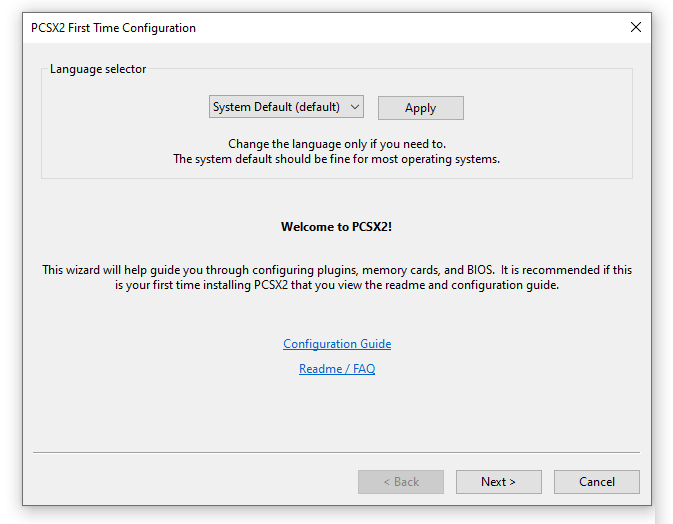
Task: Open the System Default language dropdown
Action: [x=286, y=107]
